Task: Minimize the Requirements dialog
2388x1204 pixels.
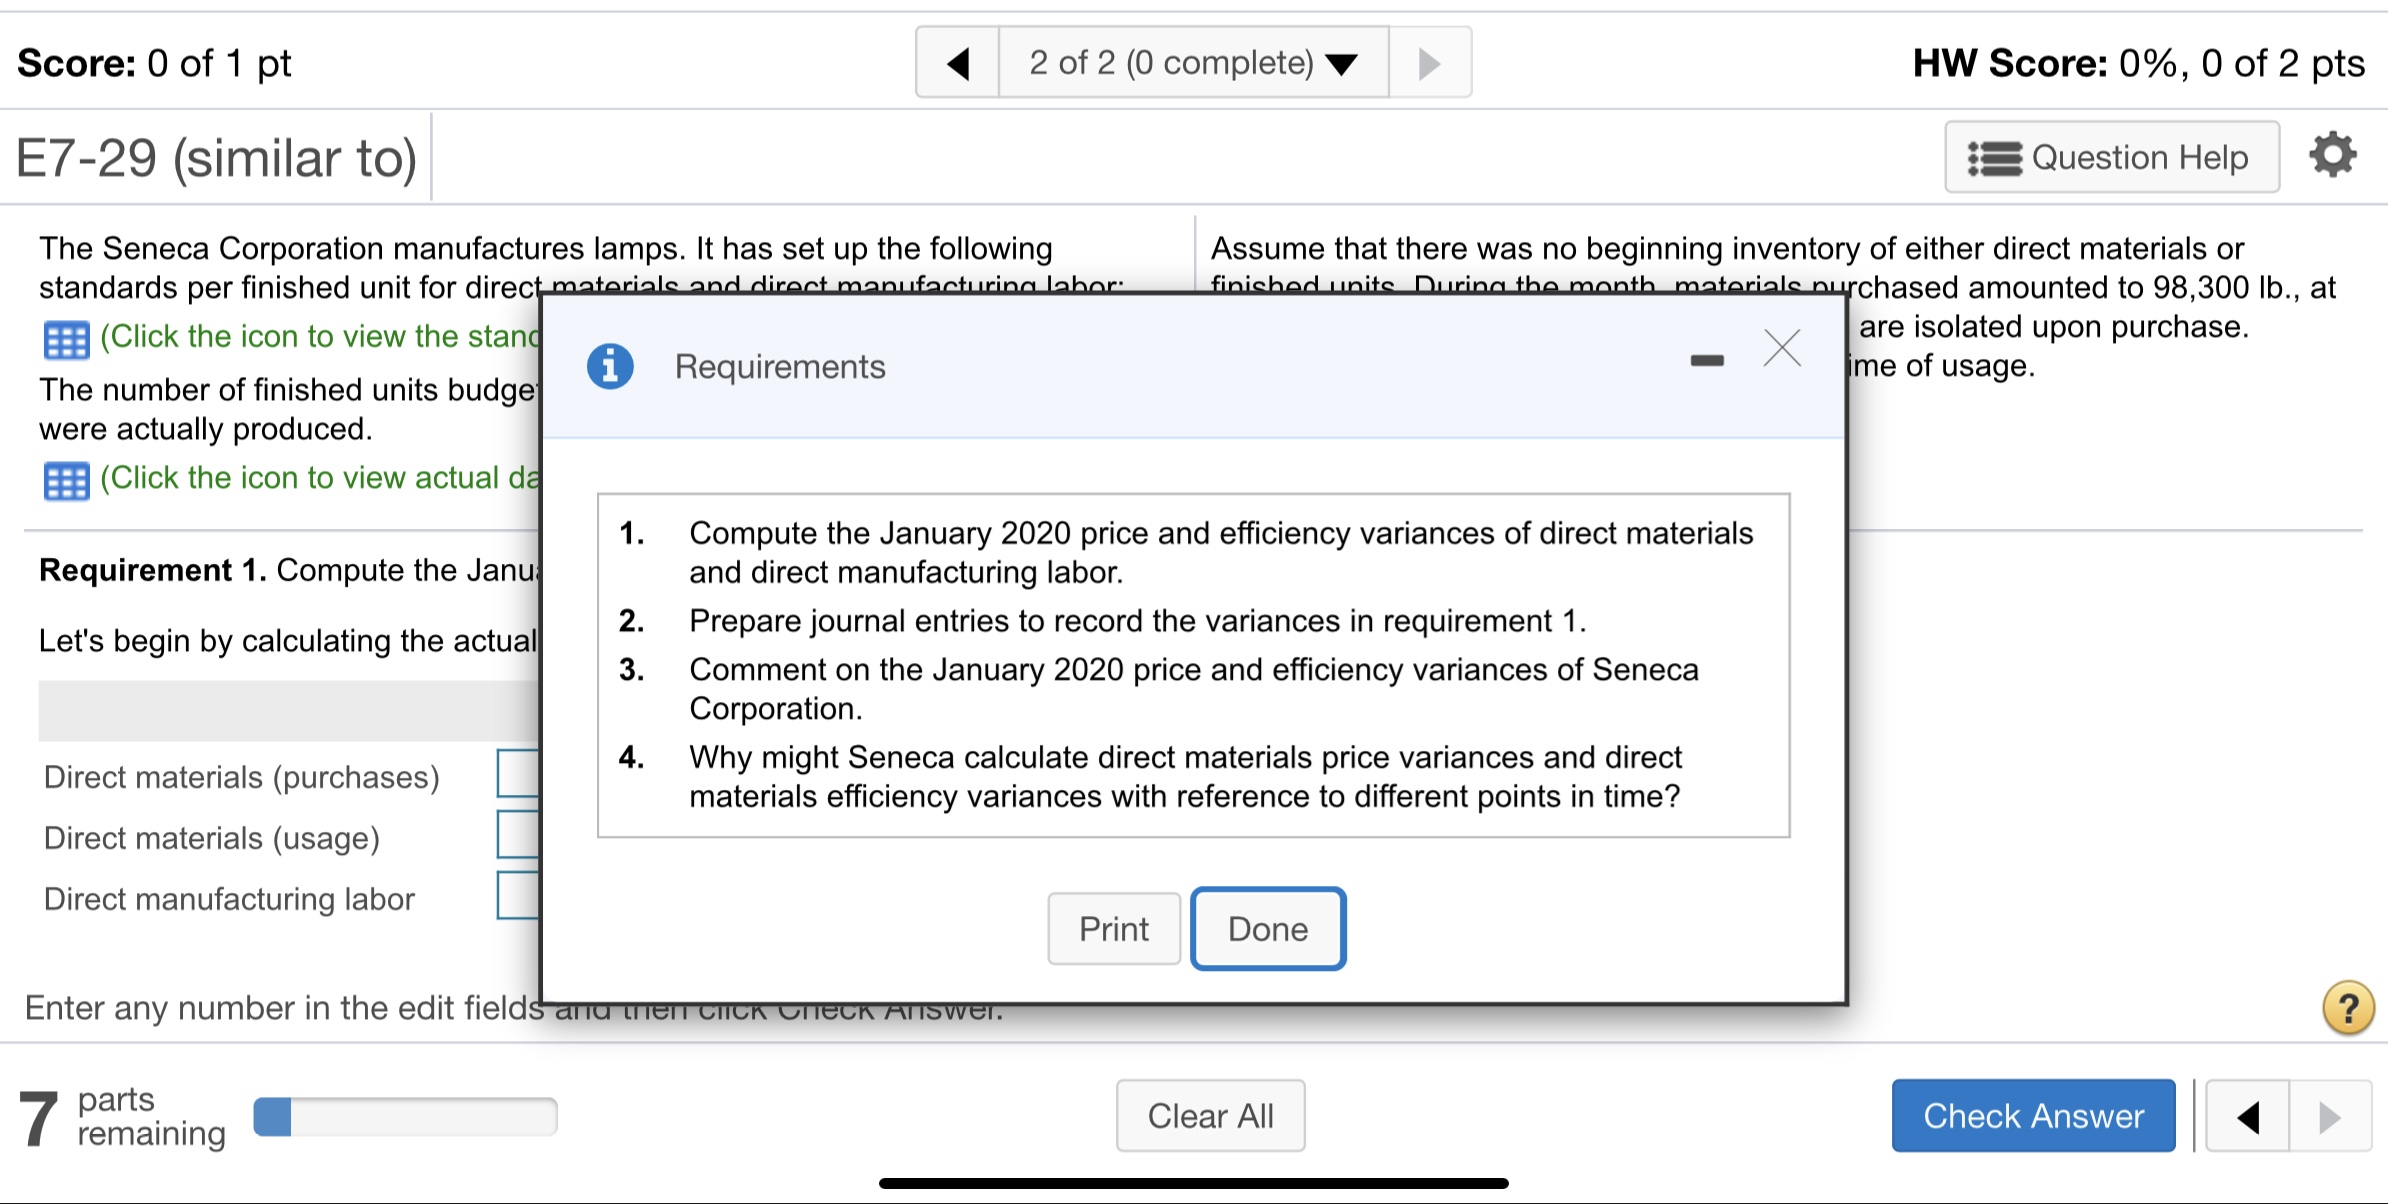Action: 1707,360
